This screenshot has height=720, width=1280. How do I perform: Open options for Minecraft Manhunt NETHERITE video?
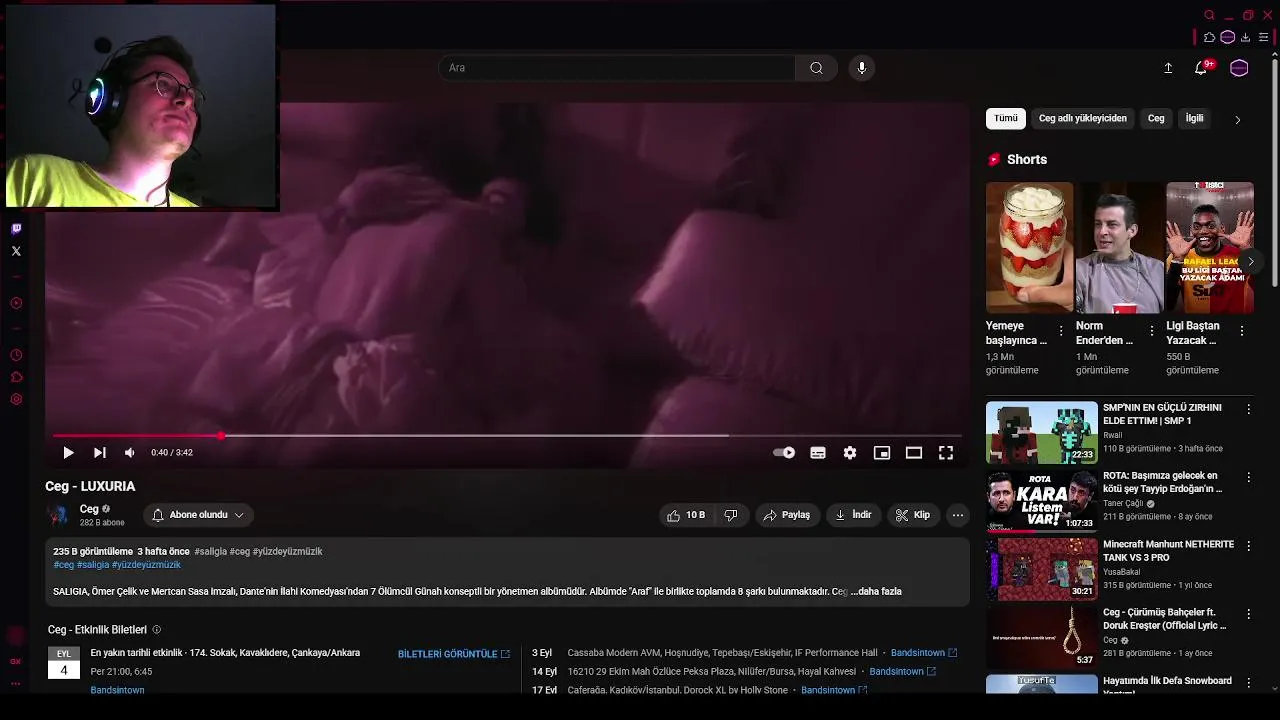(1248, 546)
